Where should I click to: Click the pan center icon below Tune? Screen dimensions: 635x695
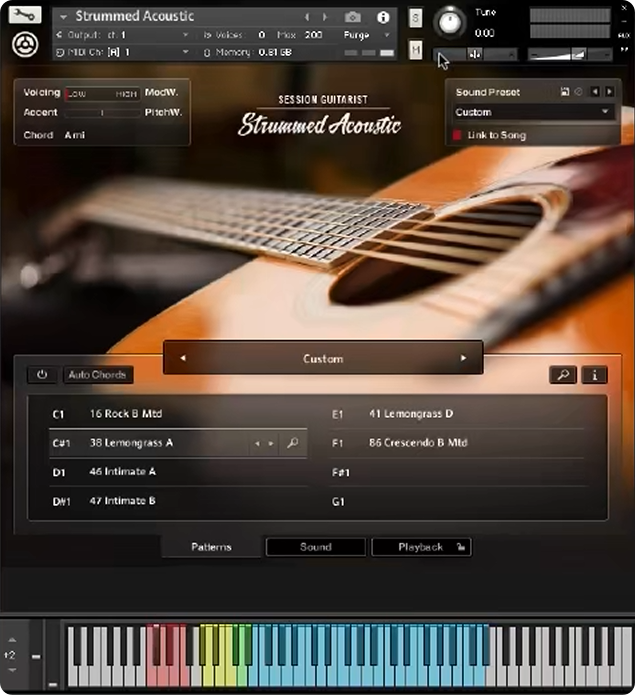point(475,55)
